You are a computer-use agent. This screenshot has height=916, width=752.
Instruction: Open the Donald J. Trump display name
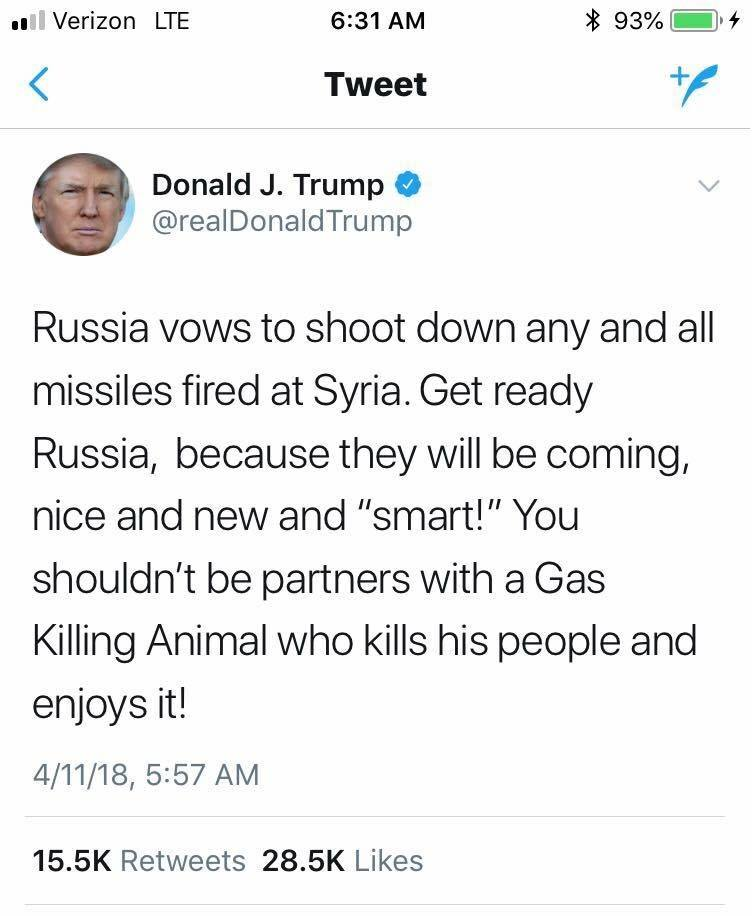click(x=267, y=185)
